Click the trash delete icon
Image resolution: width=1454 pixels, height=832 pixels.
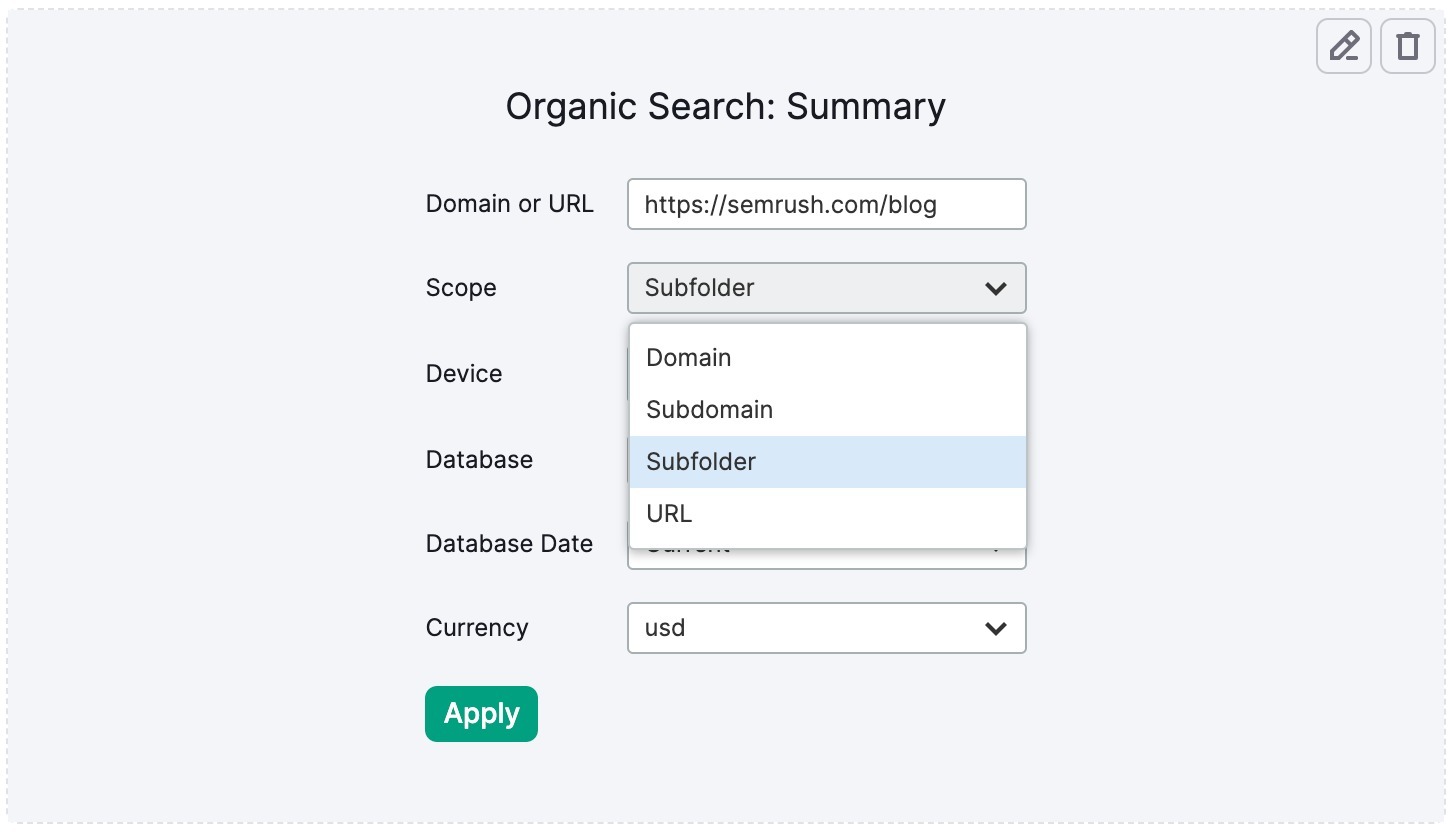tap(1407, 46)
